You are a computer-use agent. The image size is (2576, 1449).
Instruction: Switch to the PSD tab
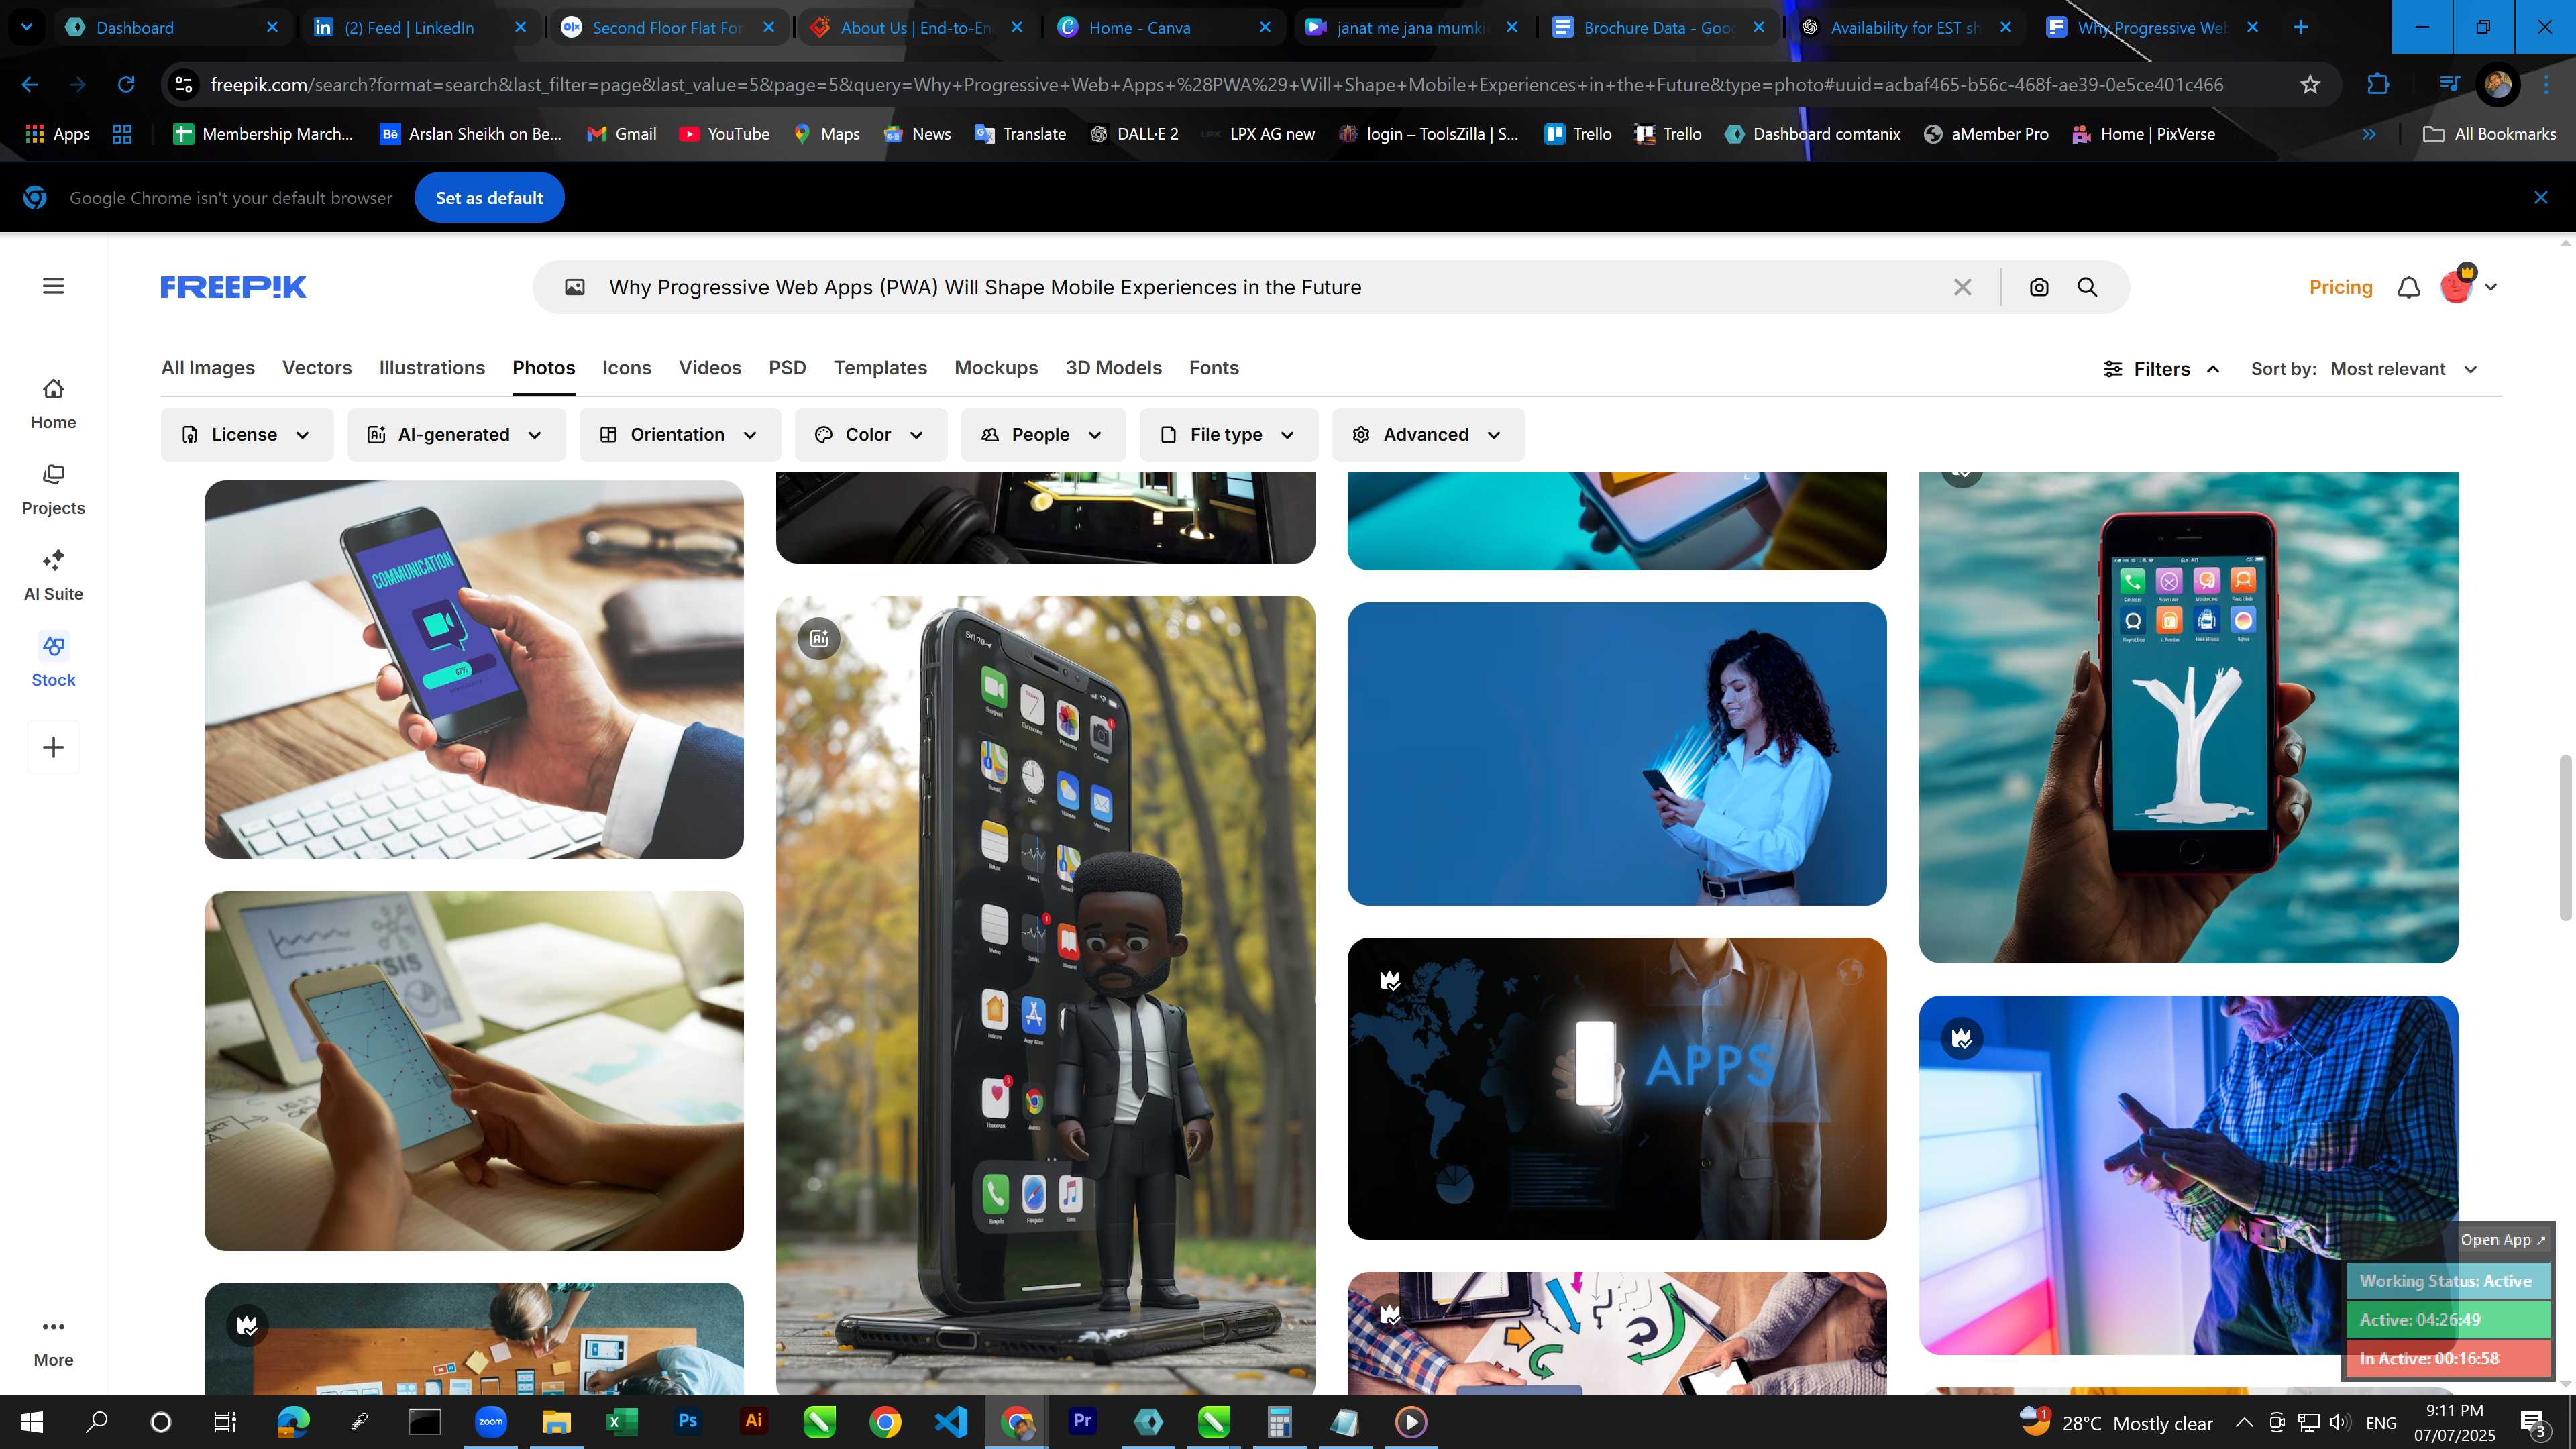point(787,368)
